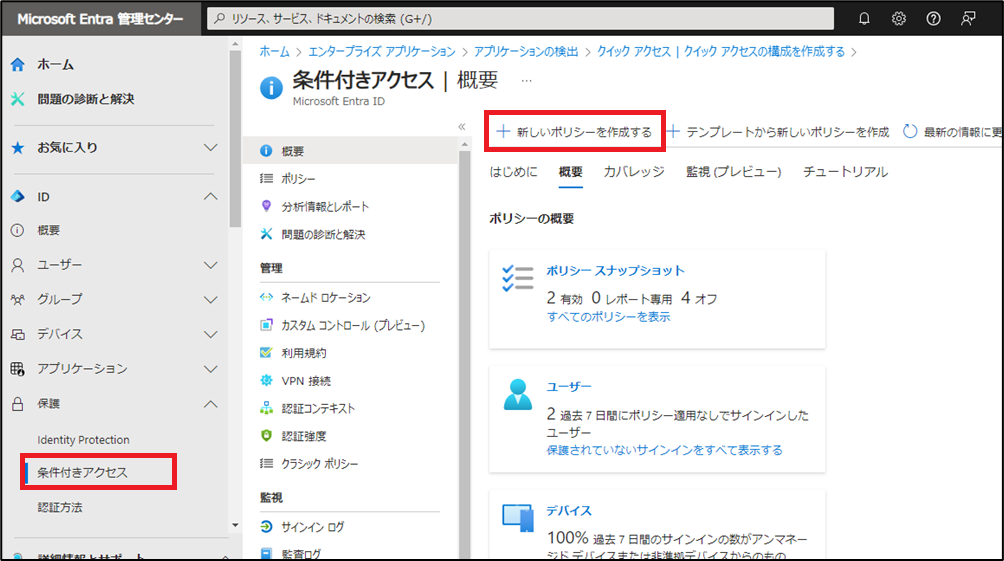Image resolution: width=1004 pixels, height=561 pixels.
Task: Open the settings gear icon
Action: (x=898, y=19)
